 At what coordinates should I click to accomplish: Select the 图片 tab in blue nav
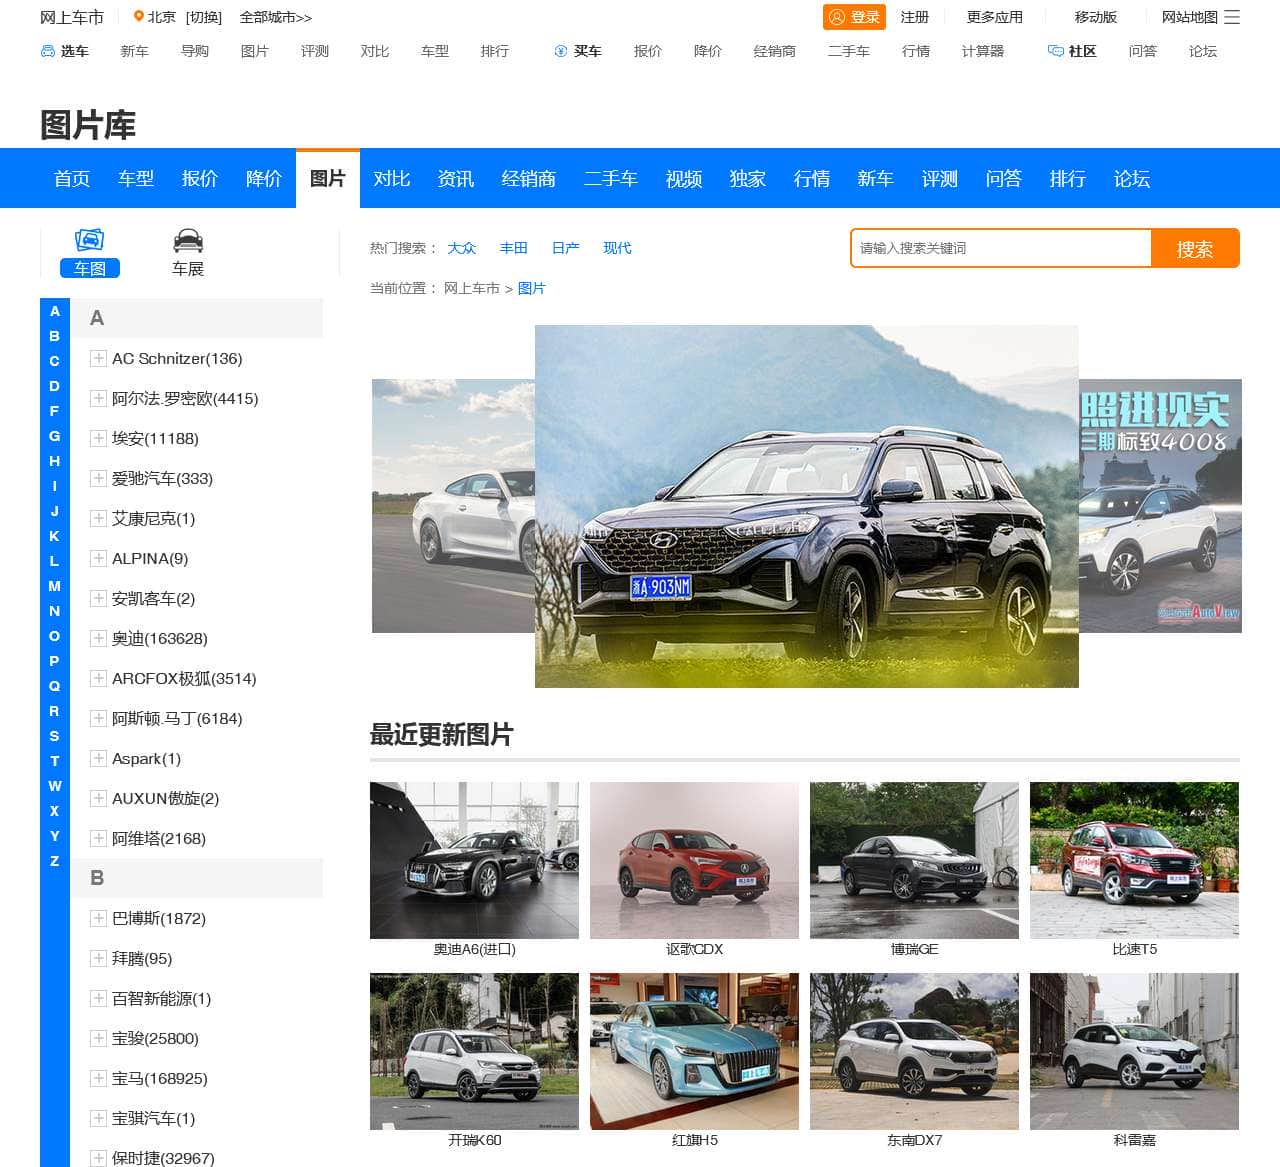328,178
